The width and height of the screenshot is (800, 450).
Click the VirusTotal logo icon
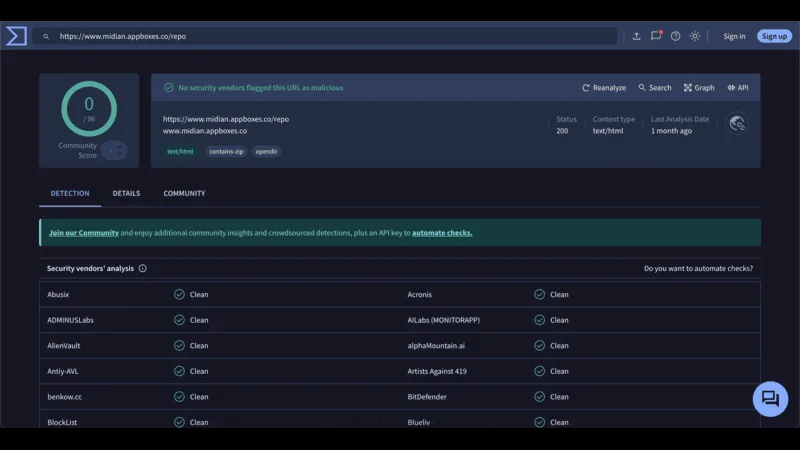tap(16, 36)
